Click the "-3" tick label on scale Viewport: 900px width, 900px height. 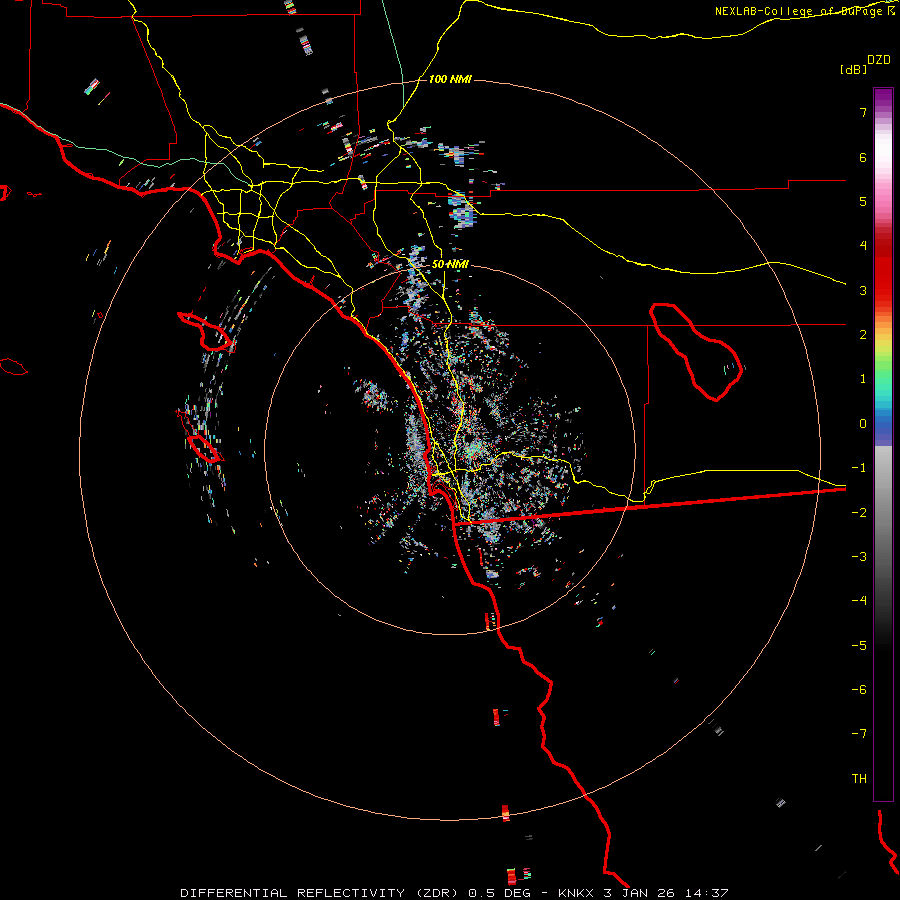(x=859, y=557)
